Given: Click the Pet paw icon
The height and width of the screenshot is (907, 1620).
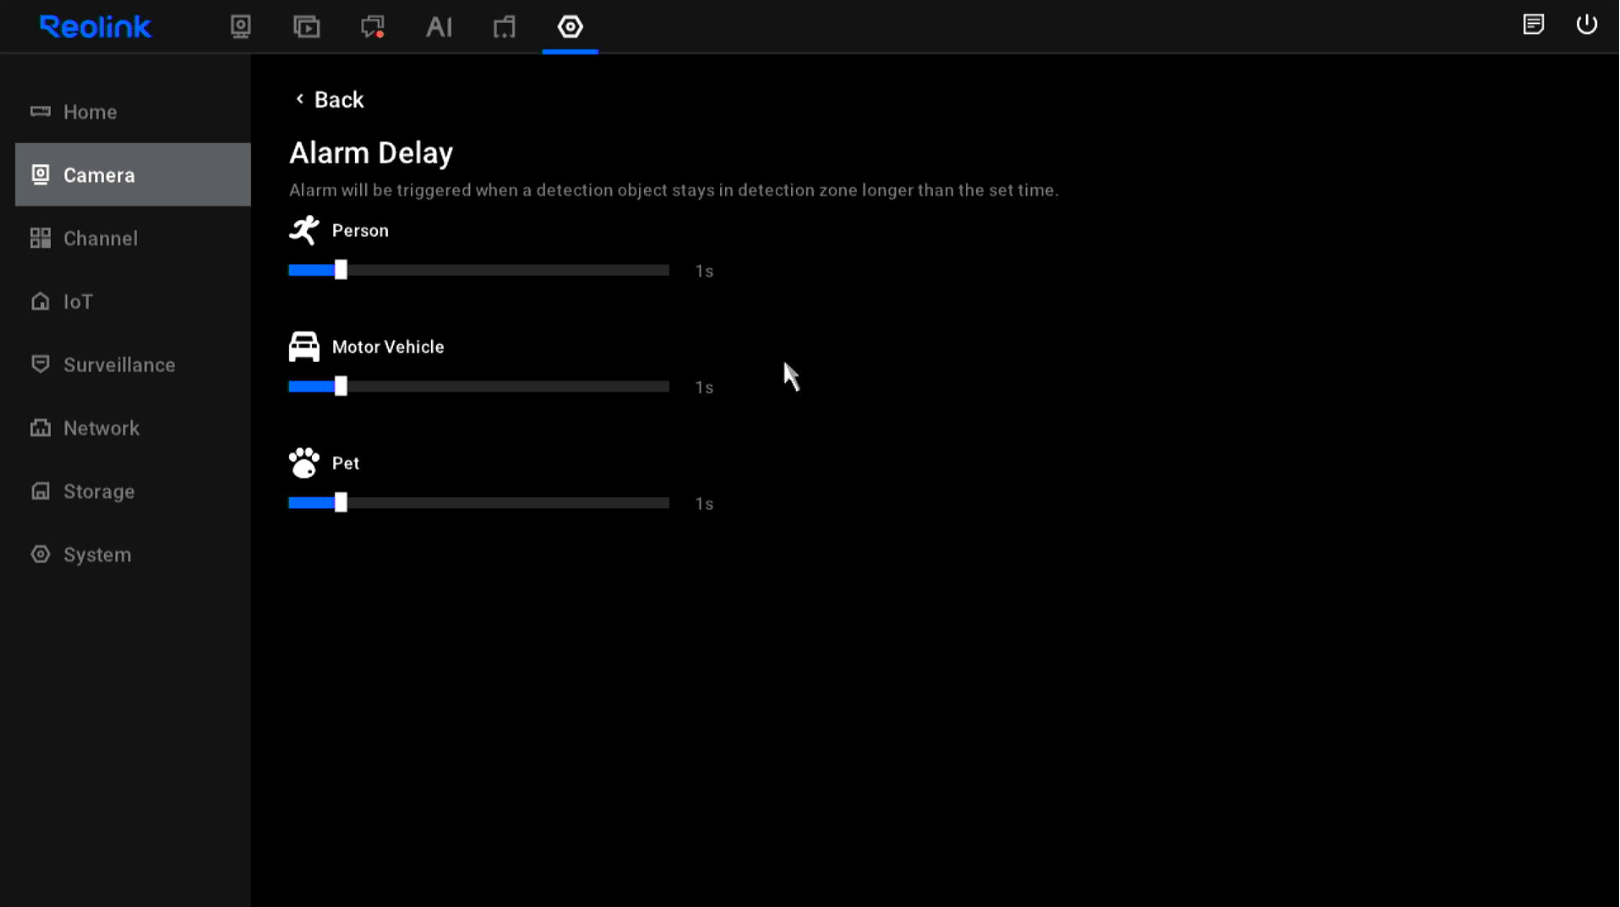Looking at the screenshot, I should [x=304, y=463].
